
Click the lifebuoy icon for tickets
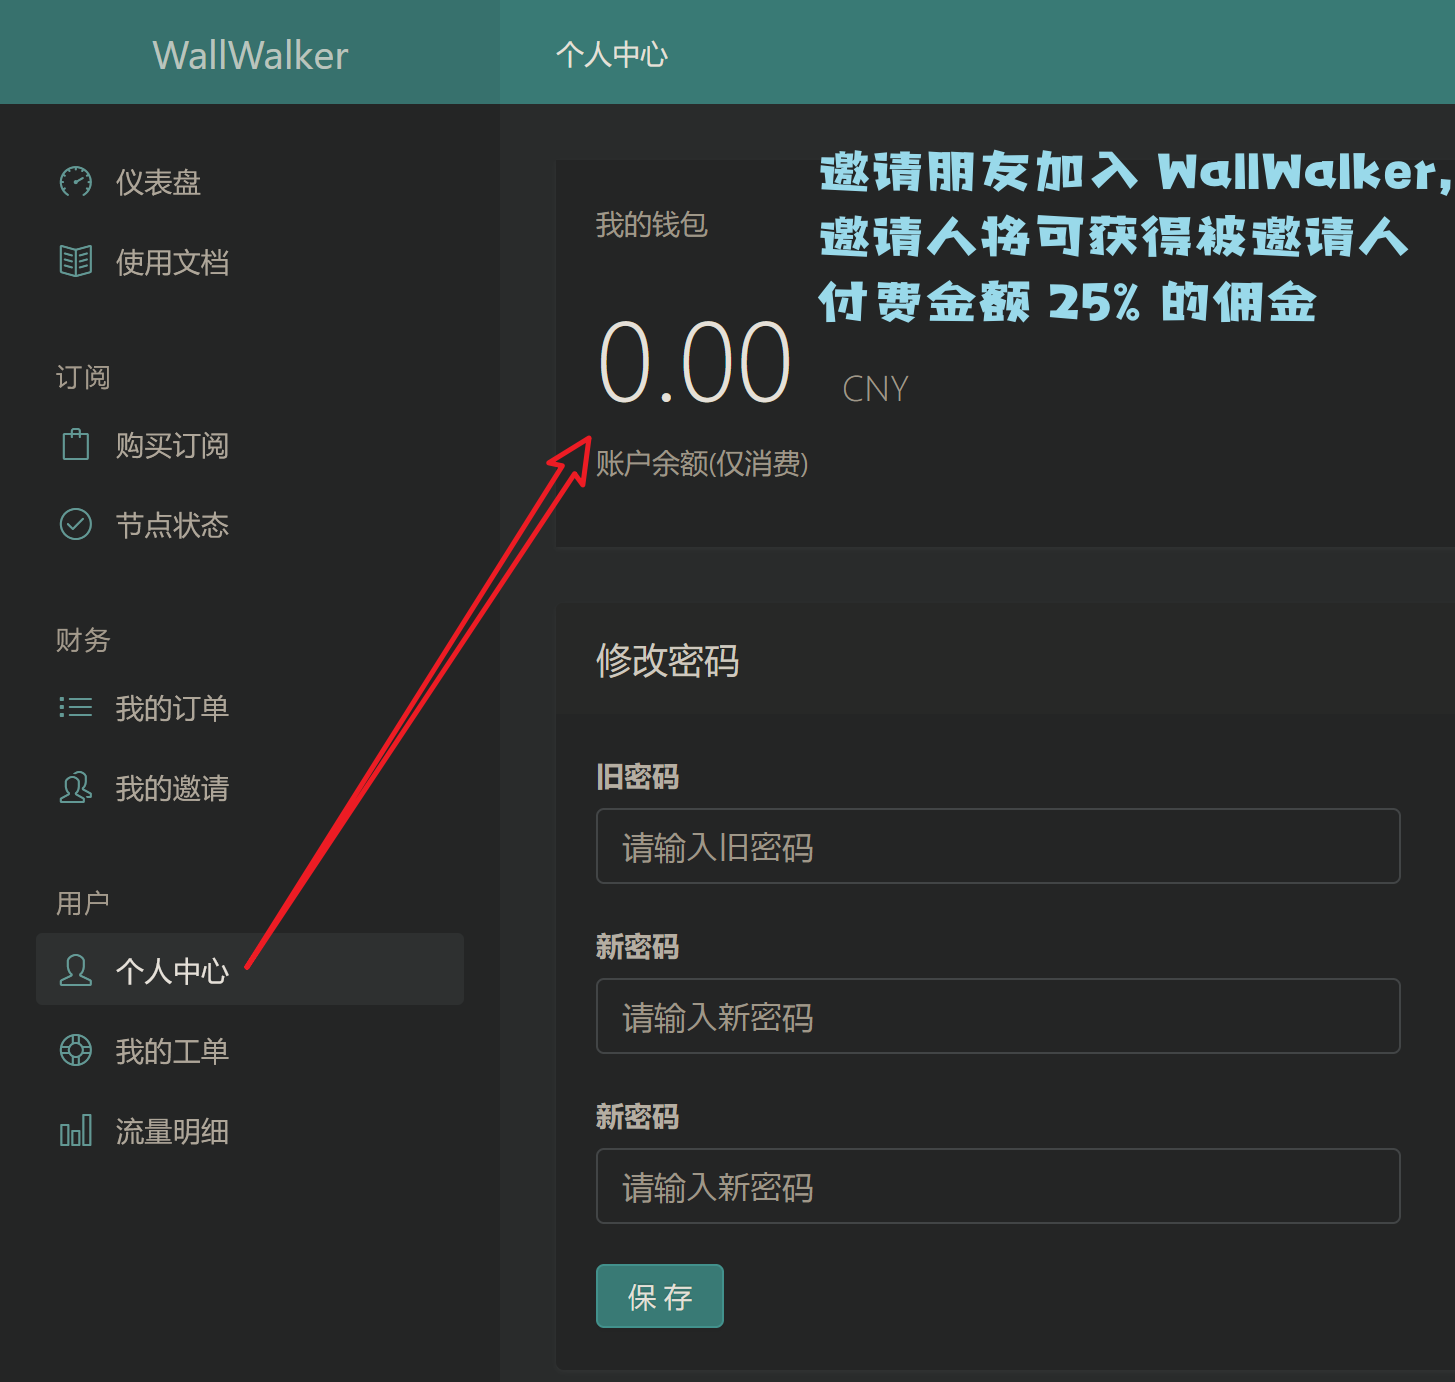click(x=76, y=1051)
